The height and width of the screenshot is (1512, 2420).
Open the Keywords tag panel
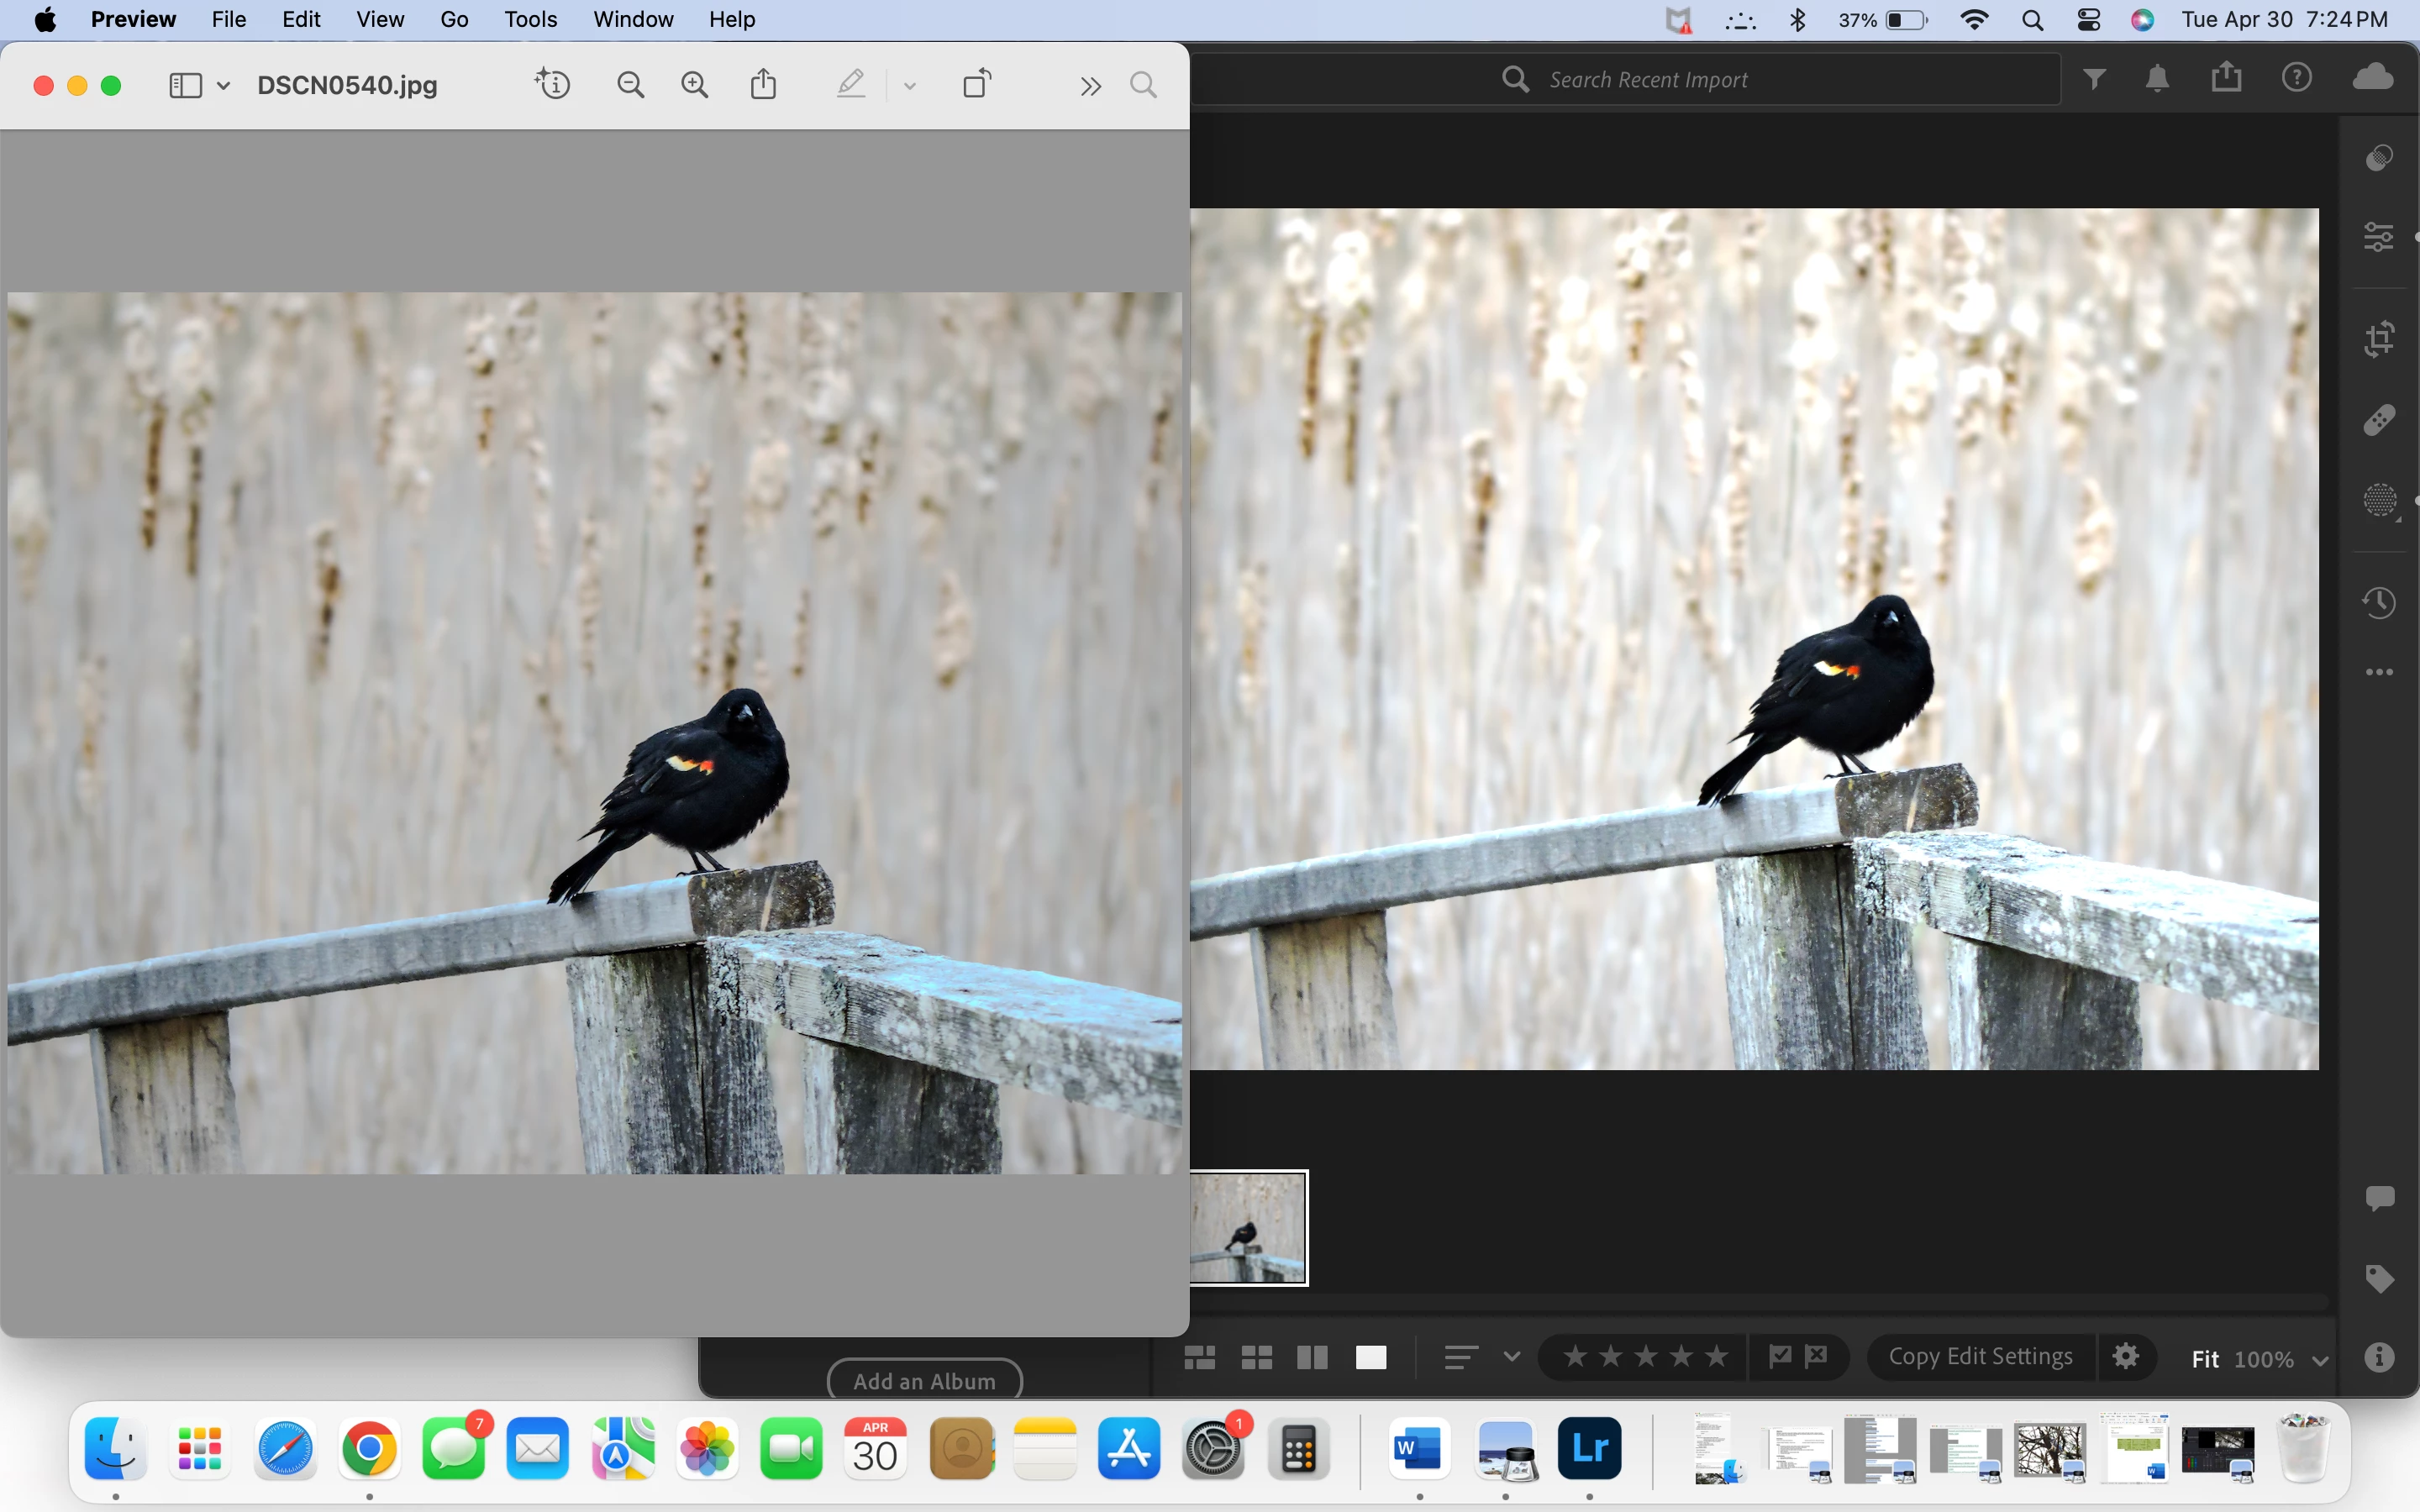click(x=2380, y=1279)
